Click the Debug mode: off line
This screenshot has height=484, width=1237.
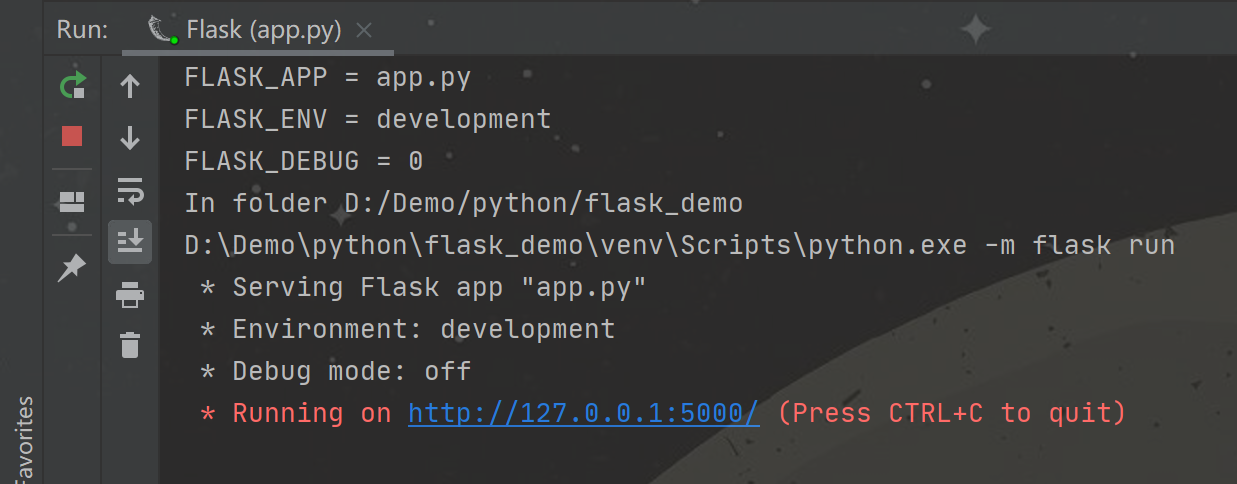[x=336, y=371]
